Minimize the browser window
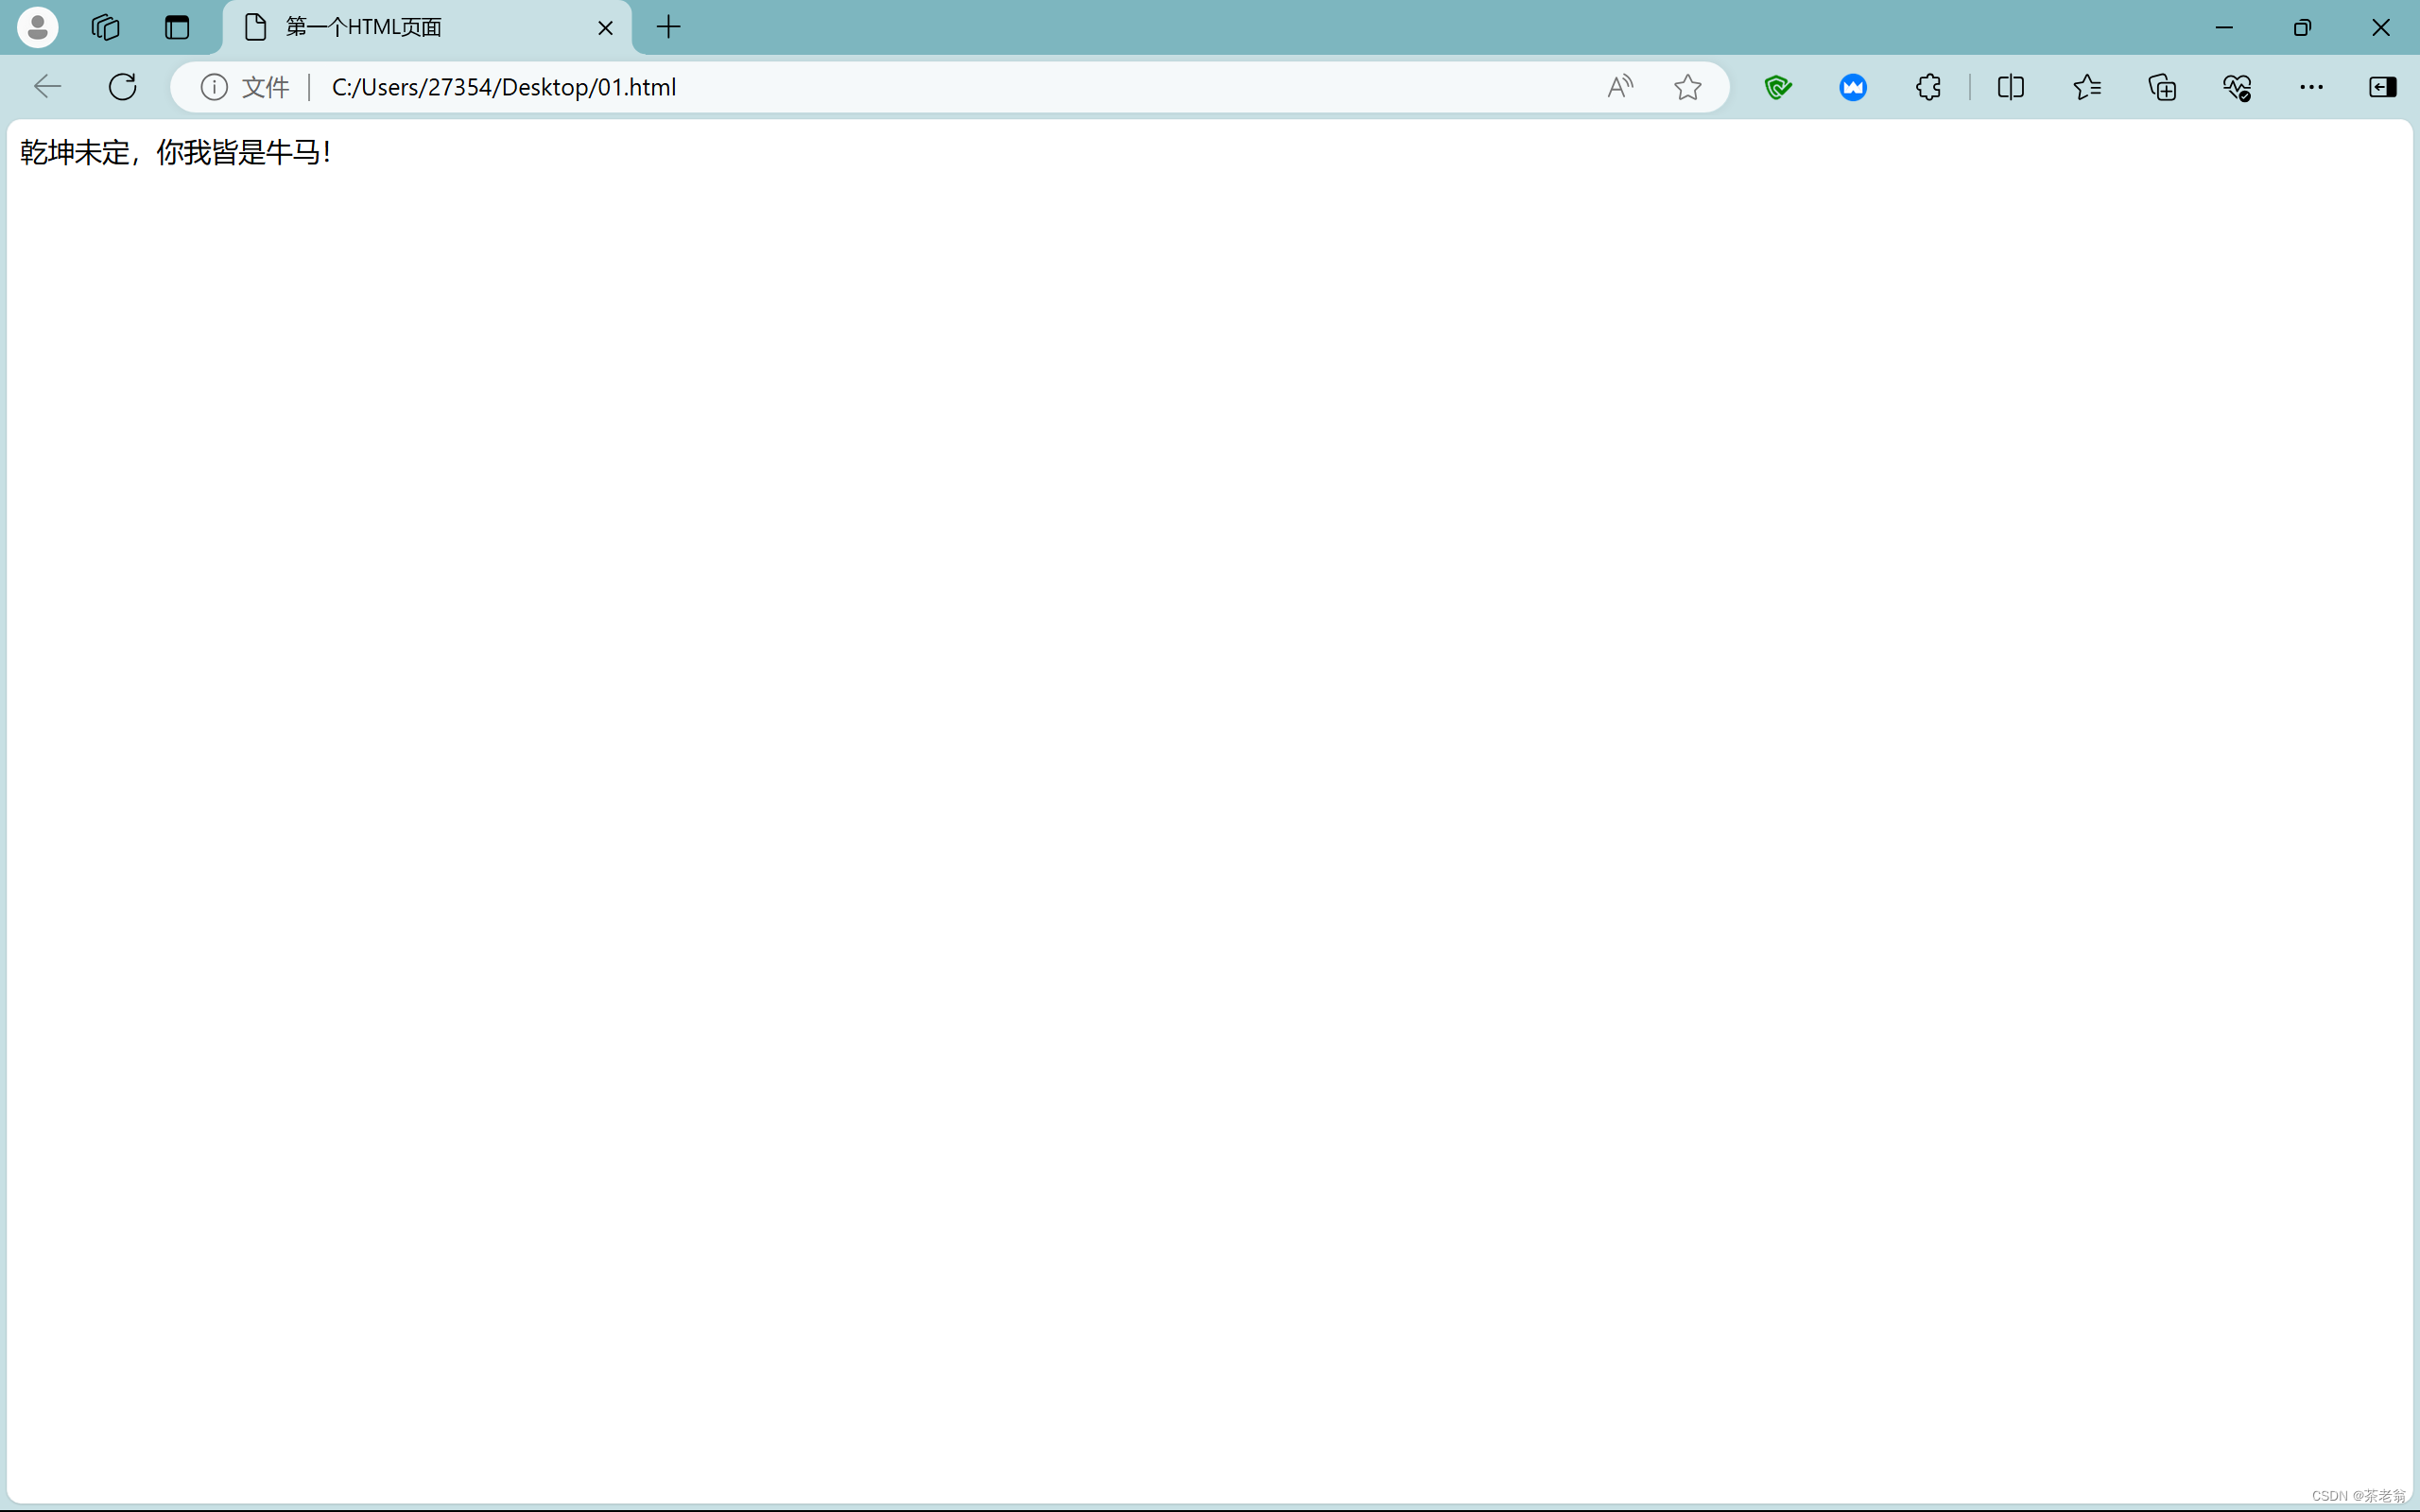 pyautogui.click(x=2224, y=27)
